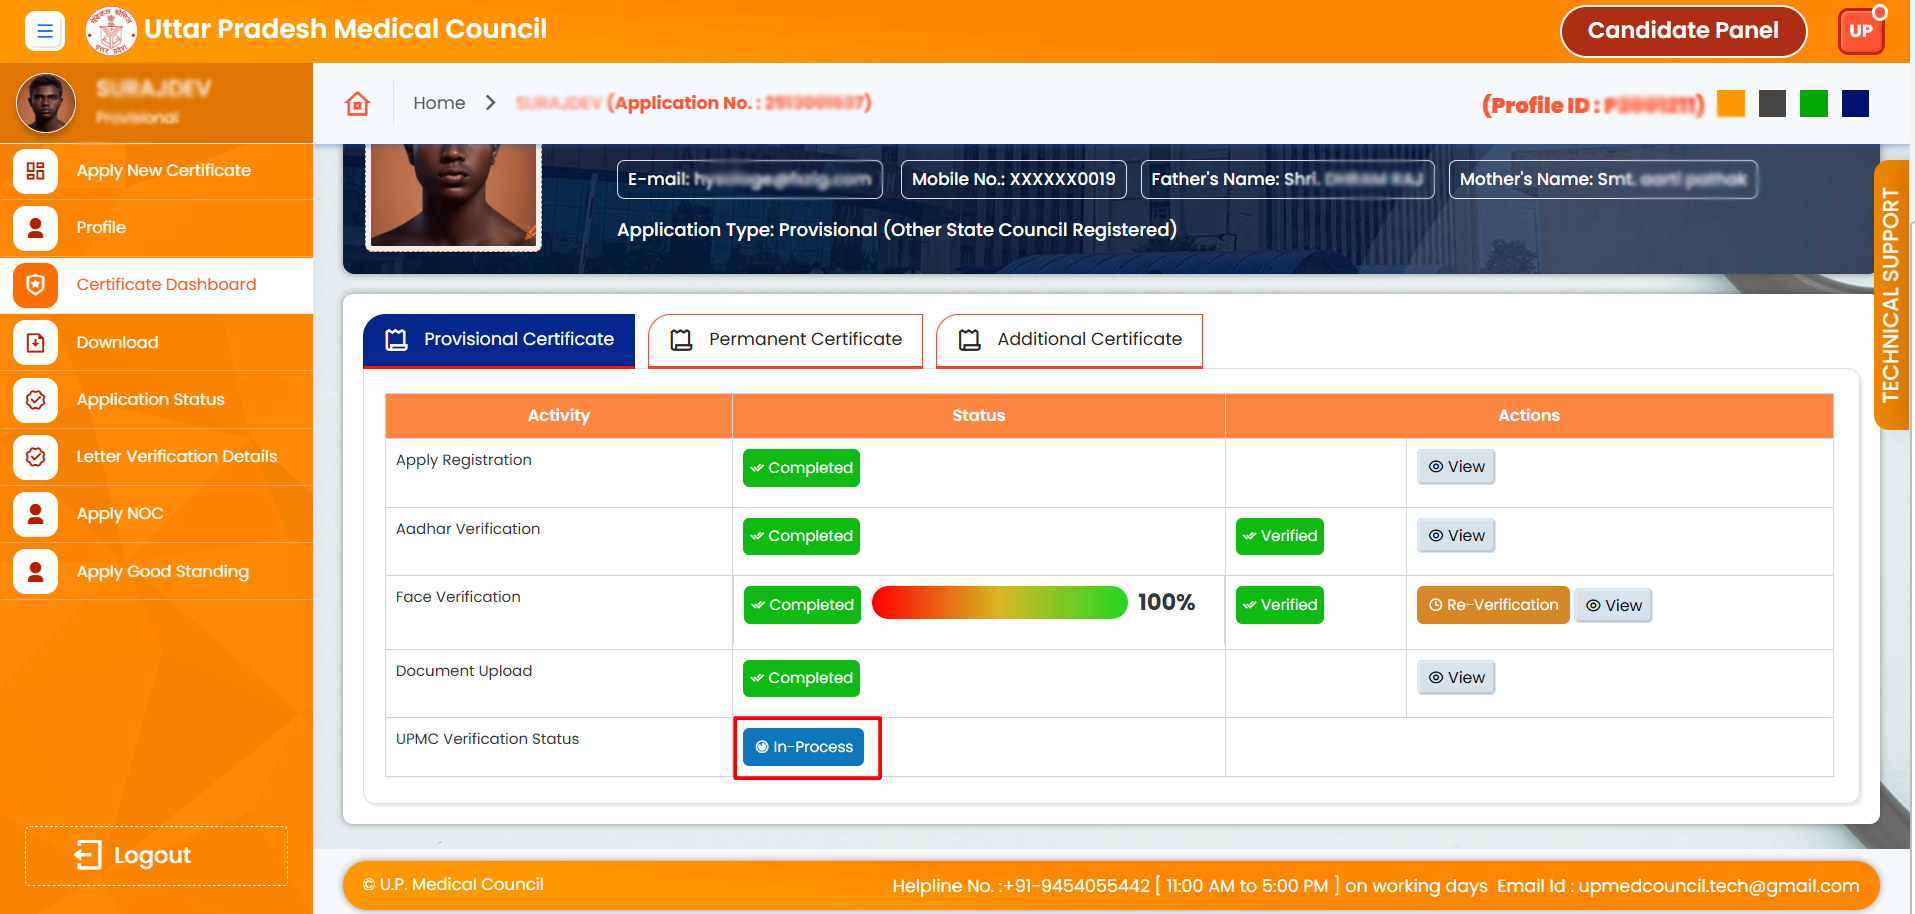Open Letter Verification Details icon
1915x914 pixels.
(35, 457)
